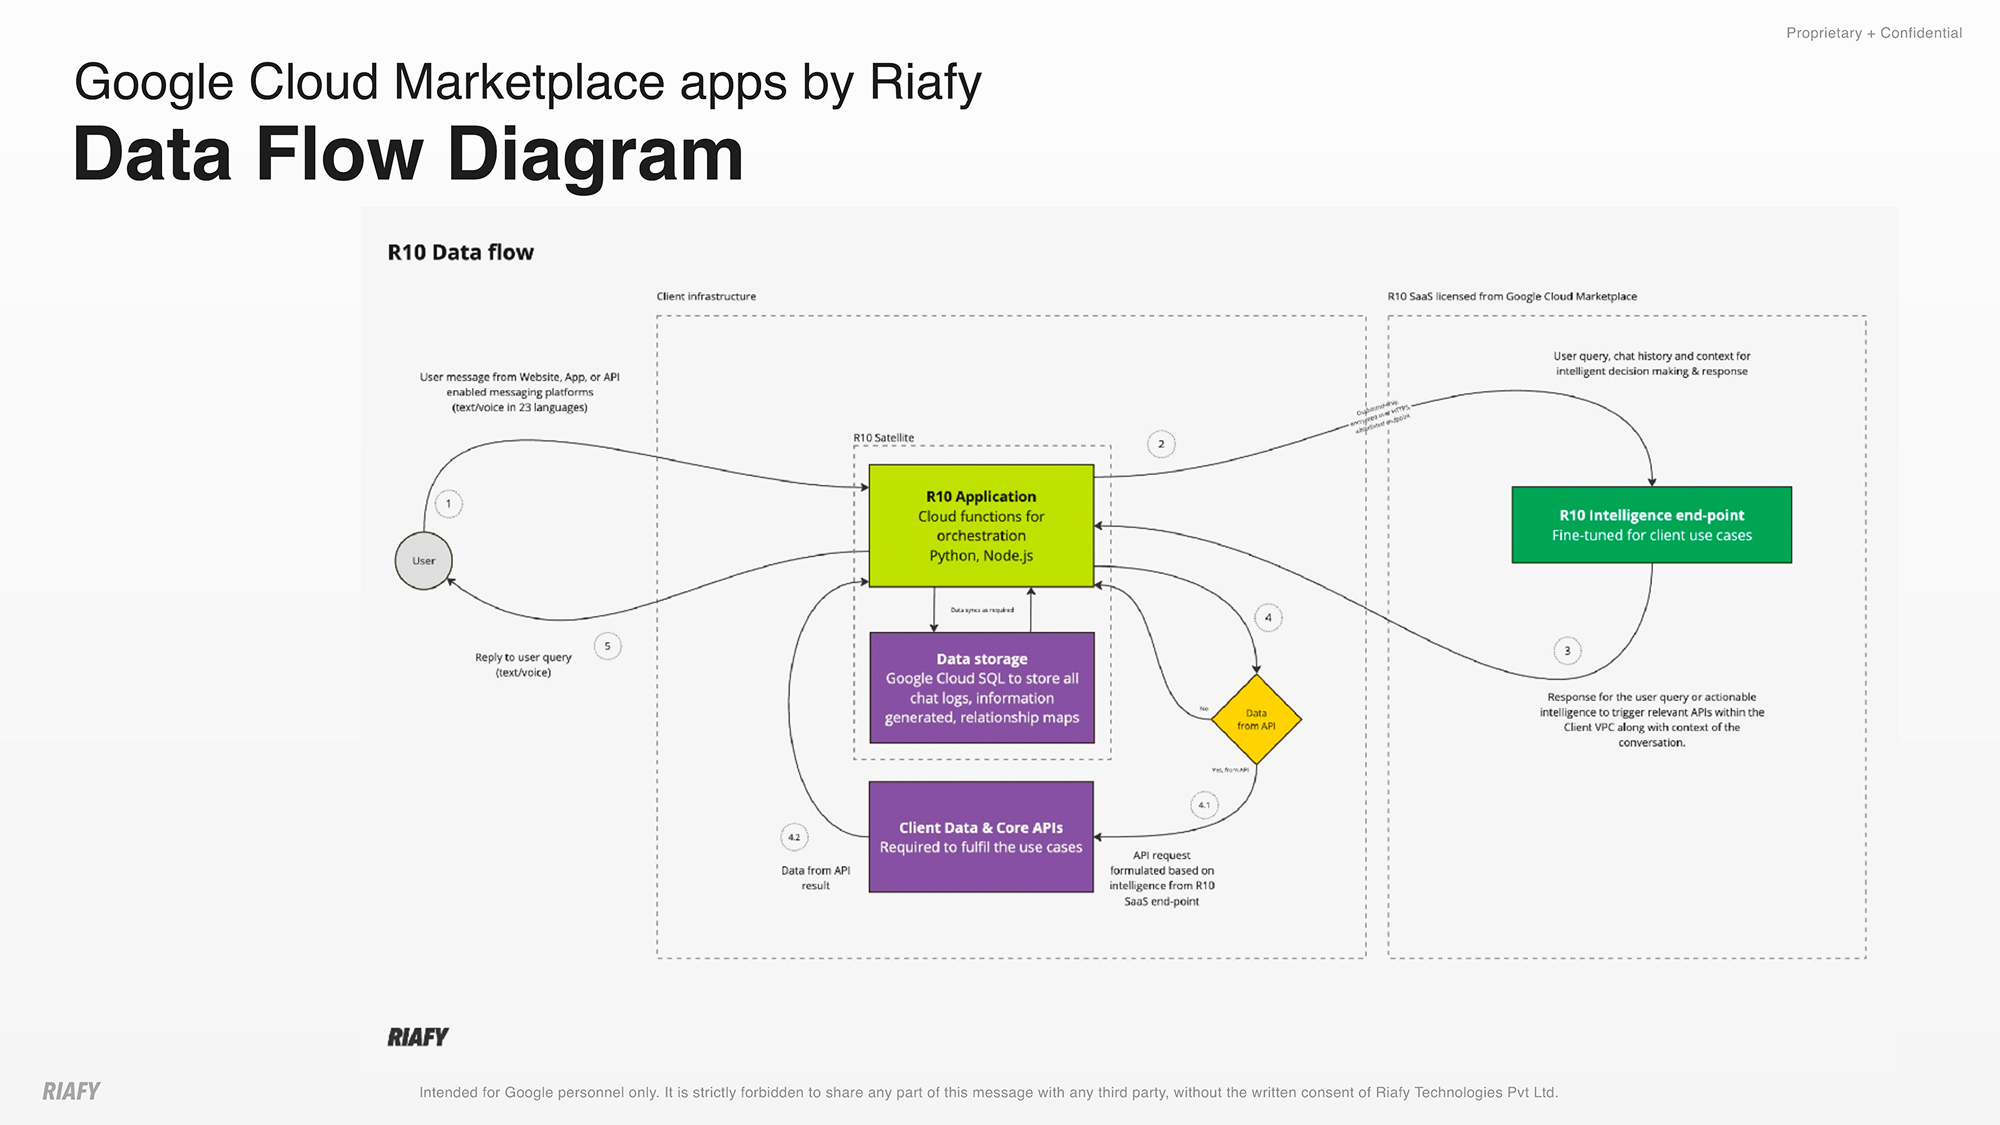Select the Data storage purple box
The image size is (2000, 1125).
pos(982,688)
